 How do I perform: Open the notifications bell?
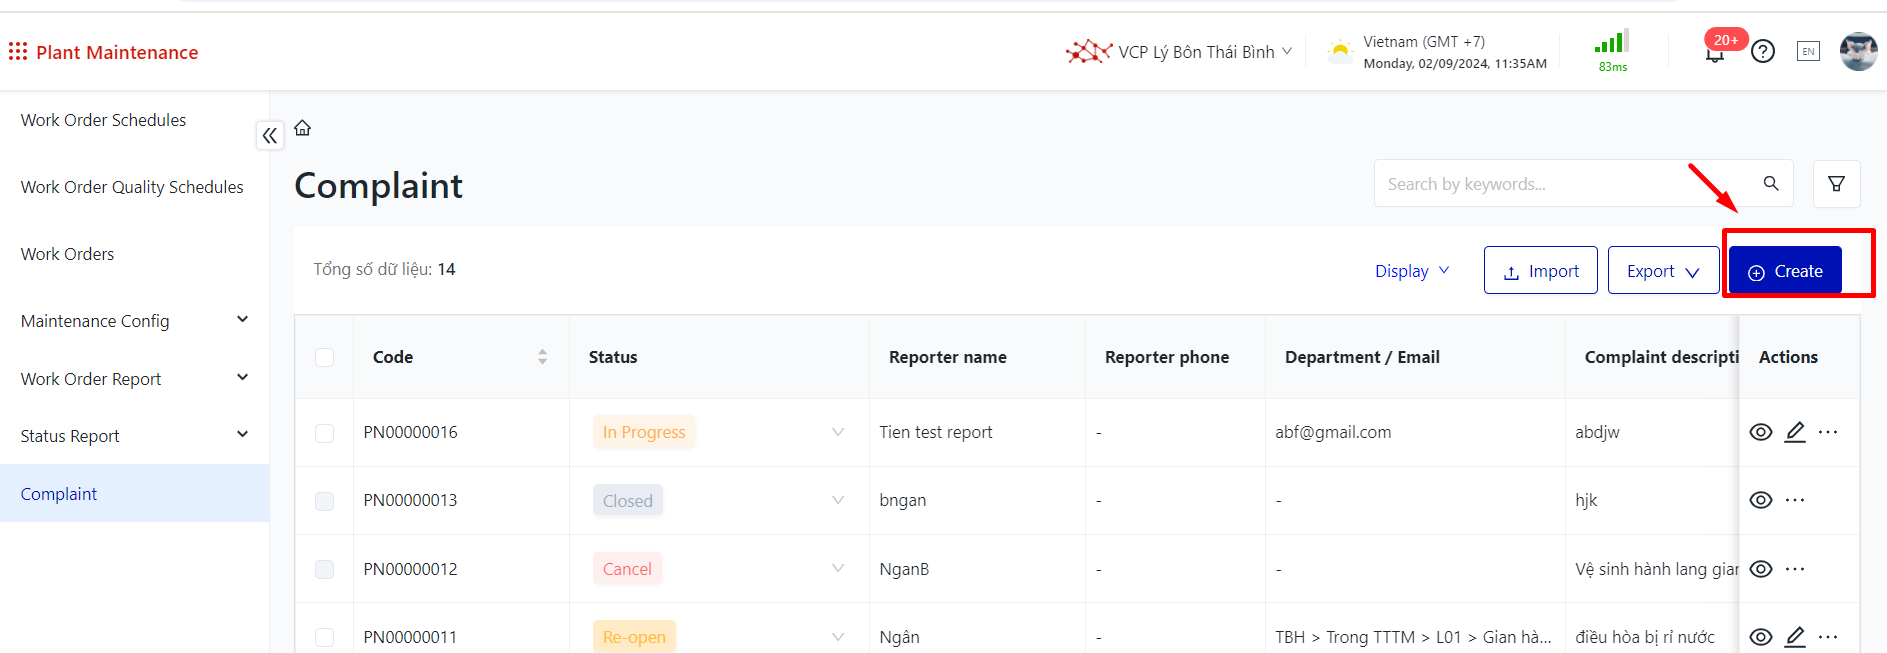tap(1715, 54)
